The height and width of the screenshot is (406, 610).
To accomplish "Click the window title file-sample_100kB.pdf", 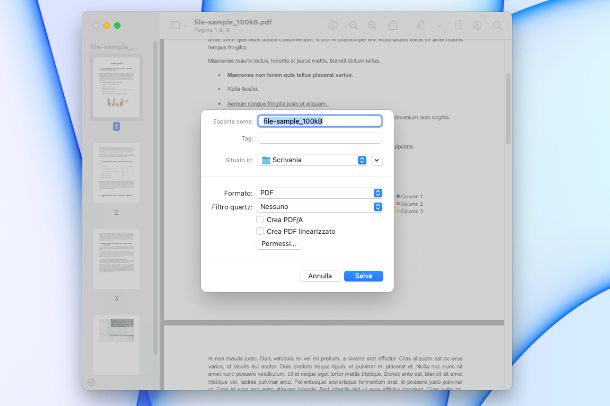I will pyautogui.click(x=233, y=22).
